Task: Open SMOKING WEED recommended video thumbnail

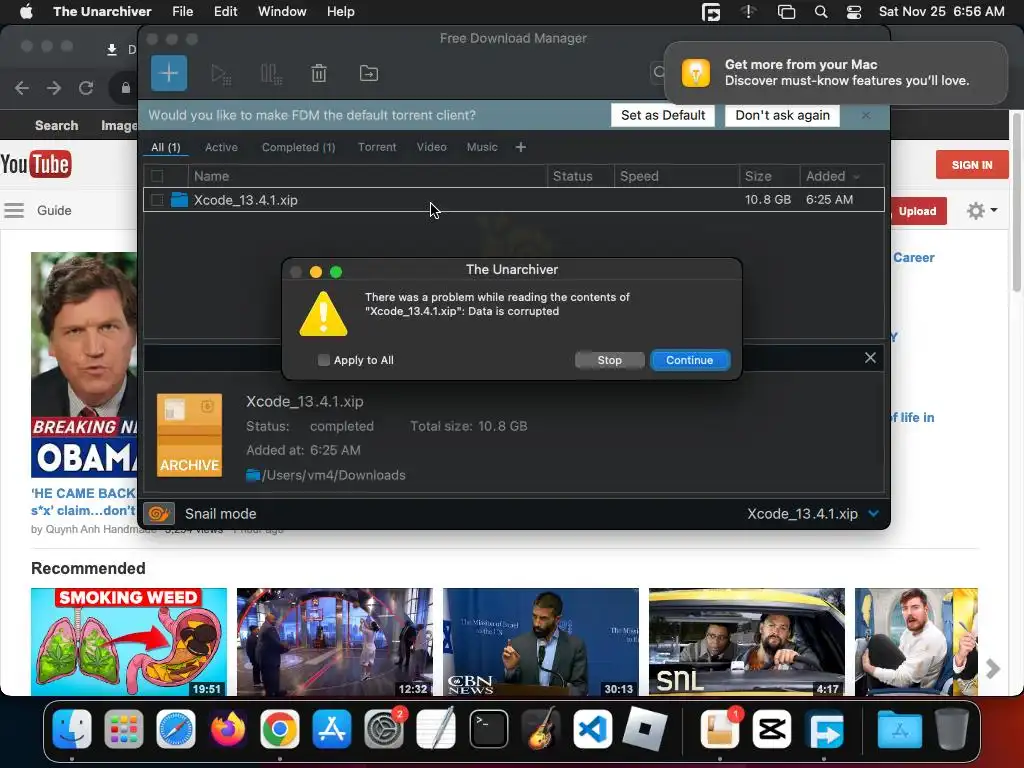Action: point(129,642)
